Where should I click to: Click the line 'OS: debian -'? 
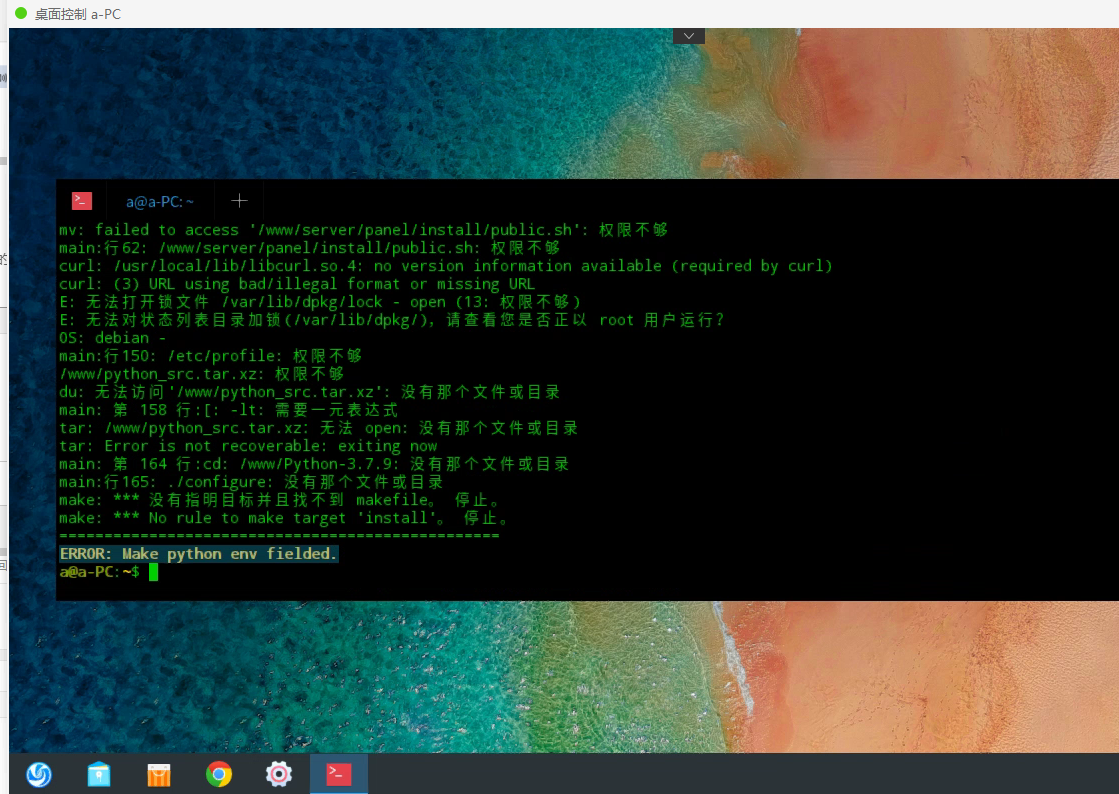[x=113, y=337]
